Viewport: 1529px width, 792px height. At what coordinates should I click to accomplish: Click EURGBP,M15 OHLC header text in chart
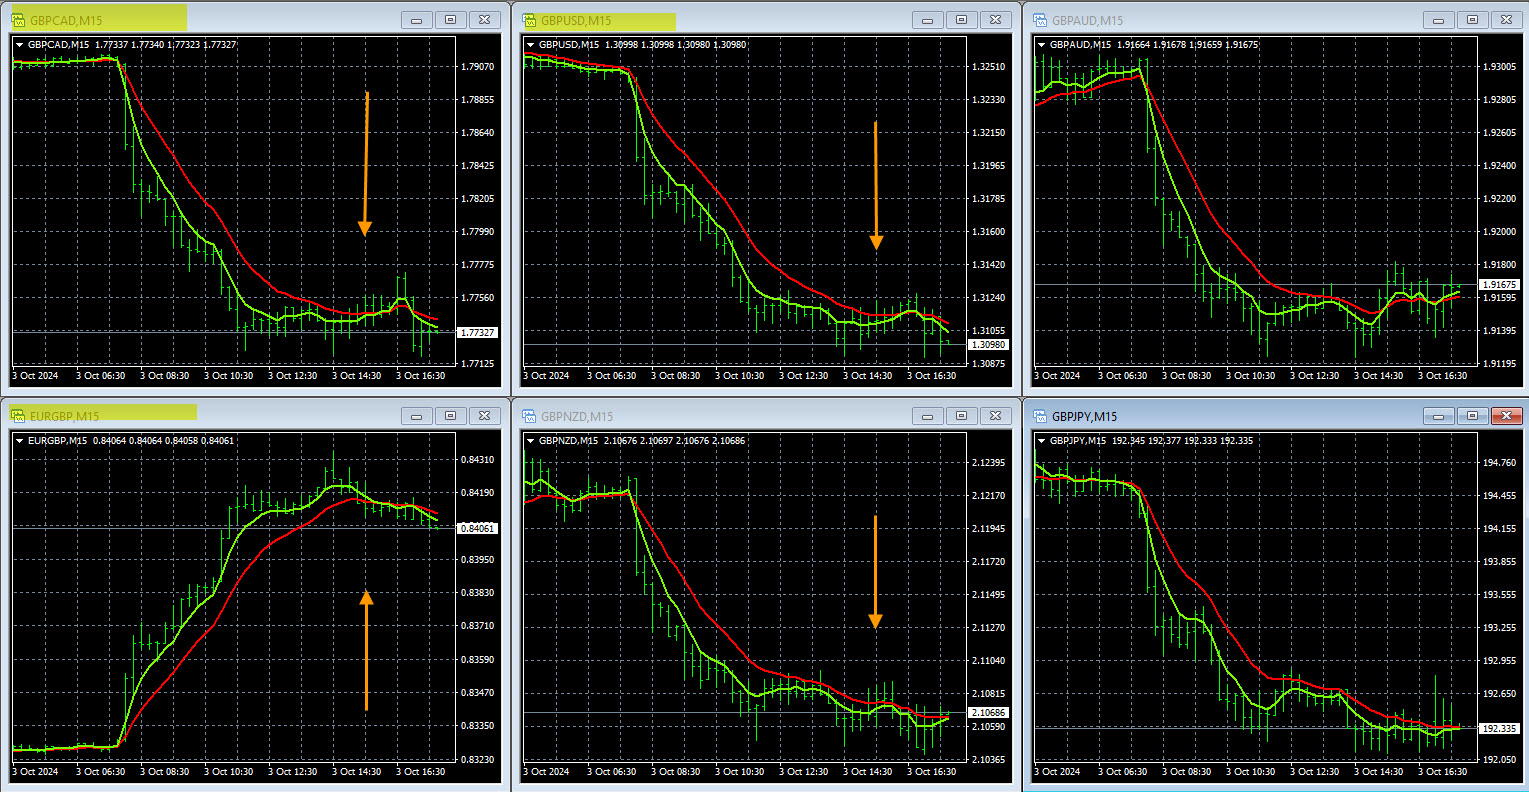(131, 441)
